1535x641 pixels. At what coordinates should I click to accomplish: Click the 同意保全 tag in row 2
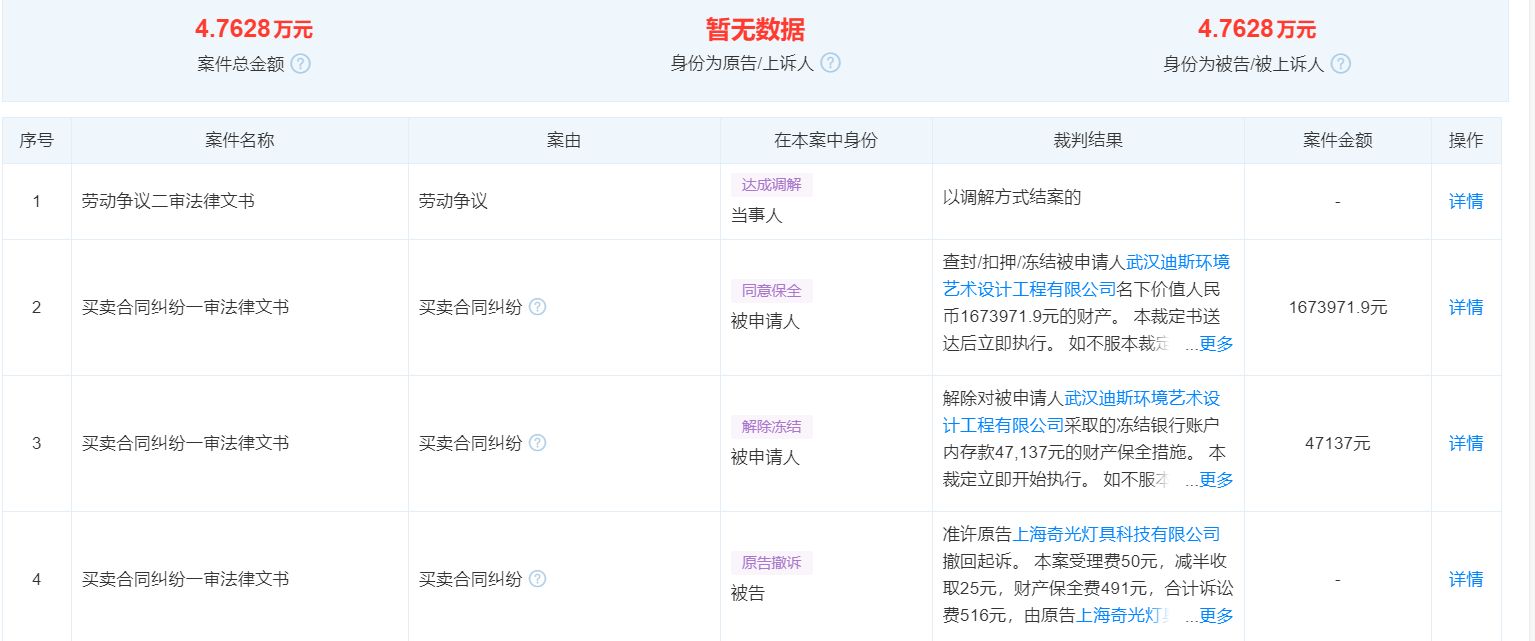pyautogui.click(x=771, y=289)
